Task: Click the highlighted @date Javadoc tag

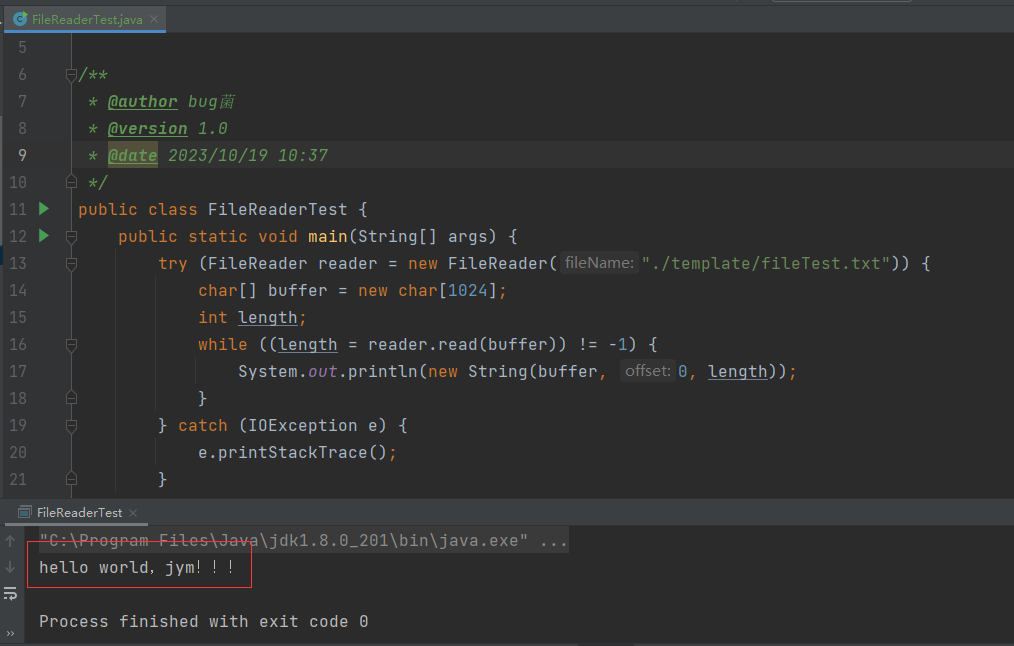Action: pos(133,156)
